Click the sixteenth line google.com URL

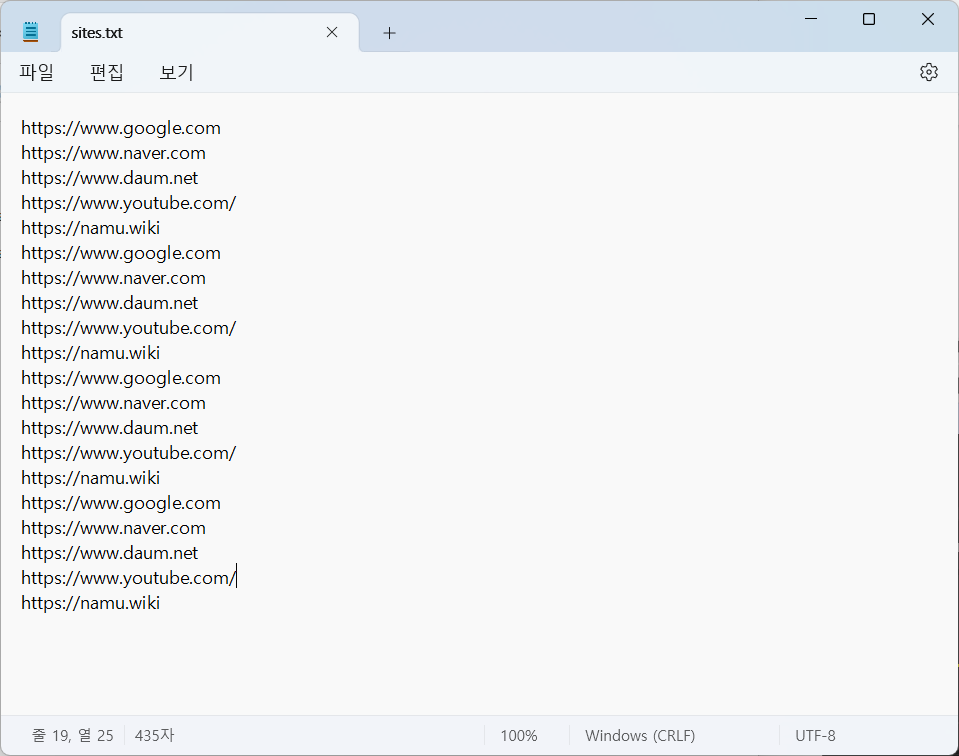click(121, 503)
